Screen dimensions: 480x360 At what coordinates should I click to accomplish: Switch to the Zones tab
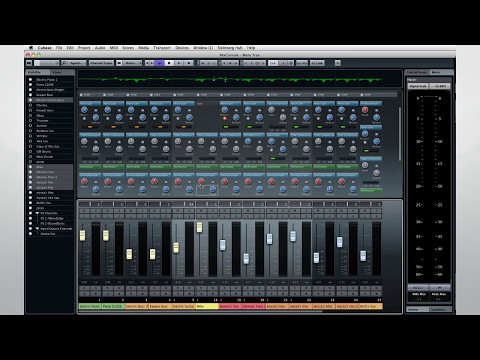pyautogui.click(x=62, y=72)
